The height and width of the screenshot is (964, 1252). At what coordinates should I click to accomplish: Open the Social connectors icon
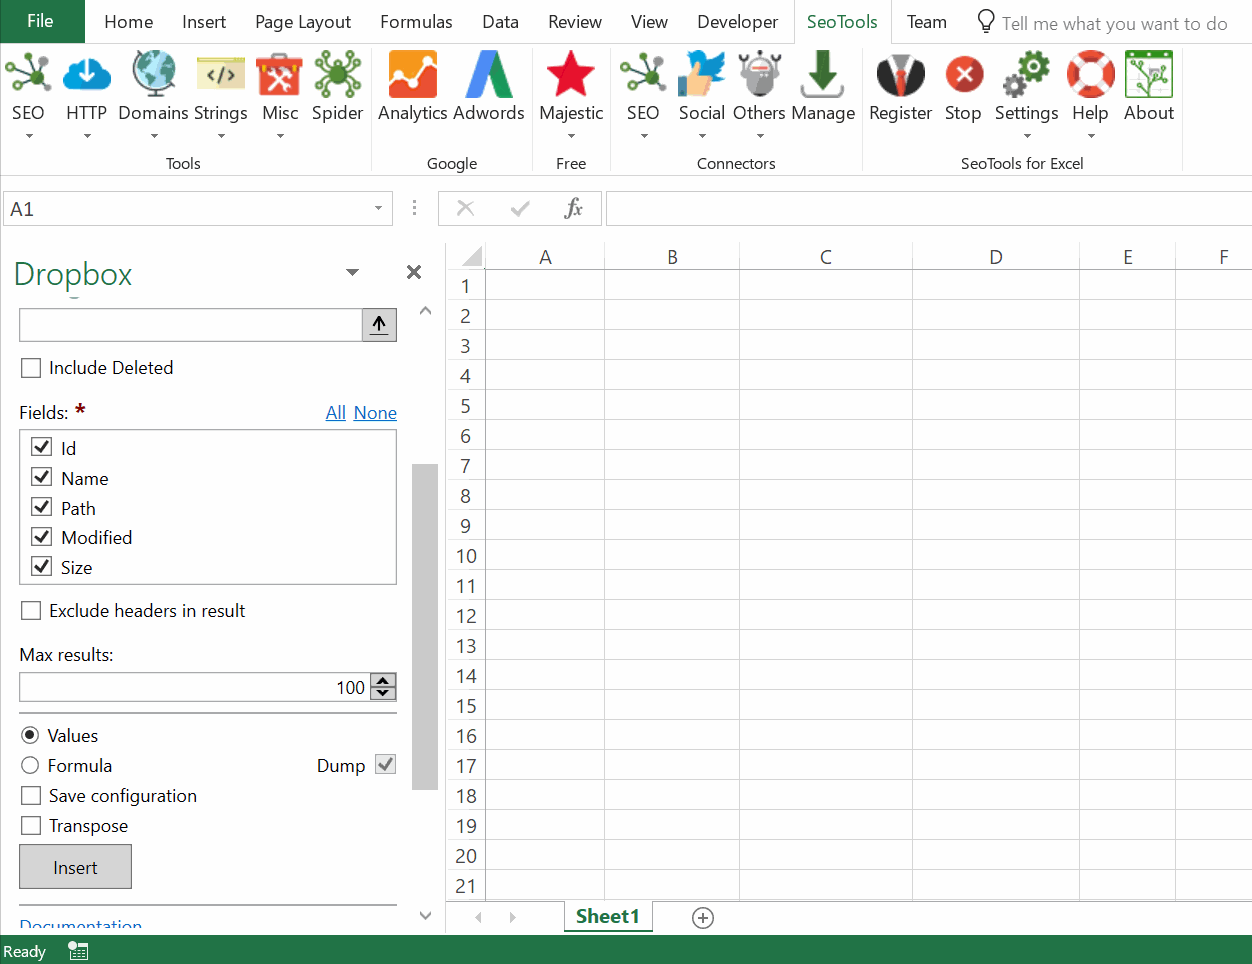pos(702,74)
